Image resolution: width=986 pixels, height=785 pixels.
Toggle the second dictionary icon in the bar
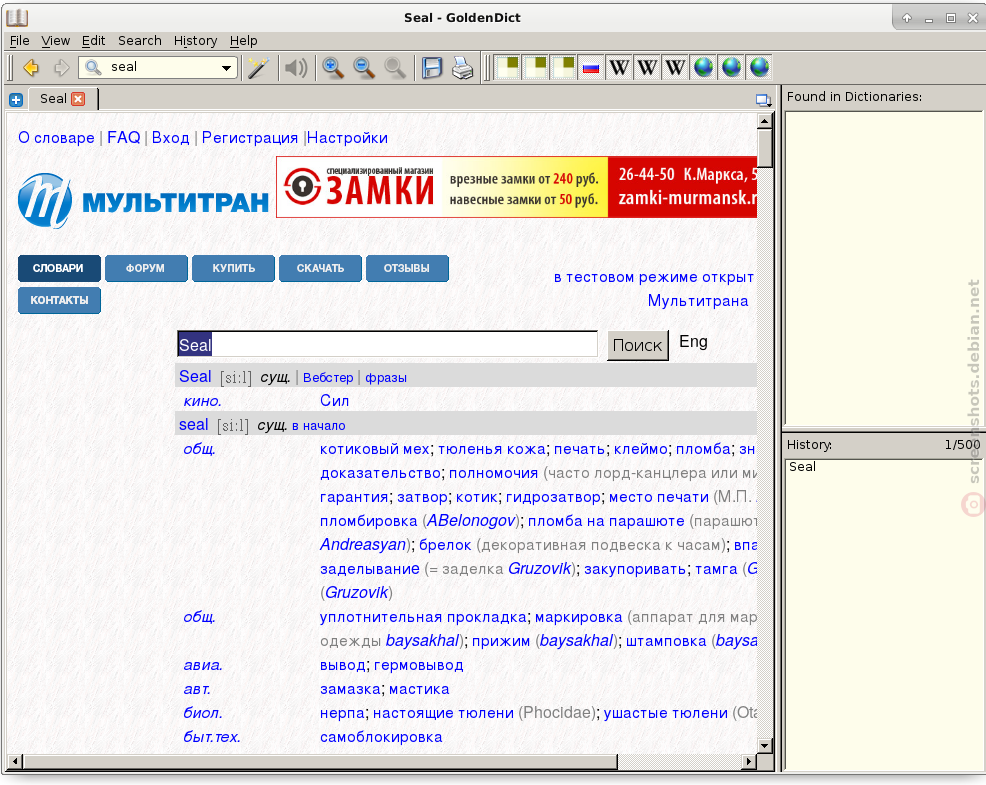(x=535, y=67)
